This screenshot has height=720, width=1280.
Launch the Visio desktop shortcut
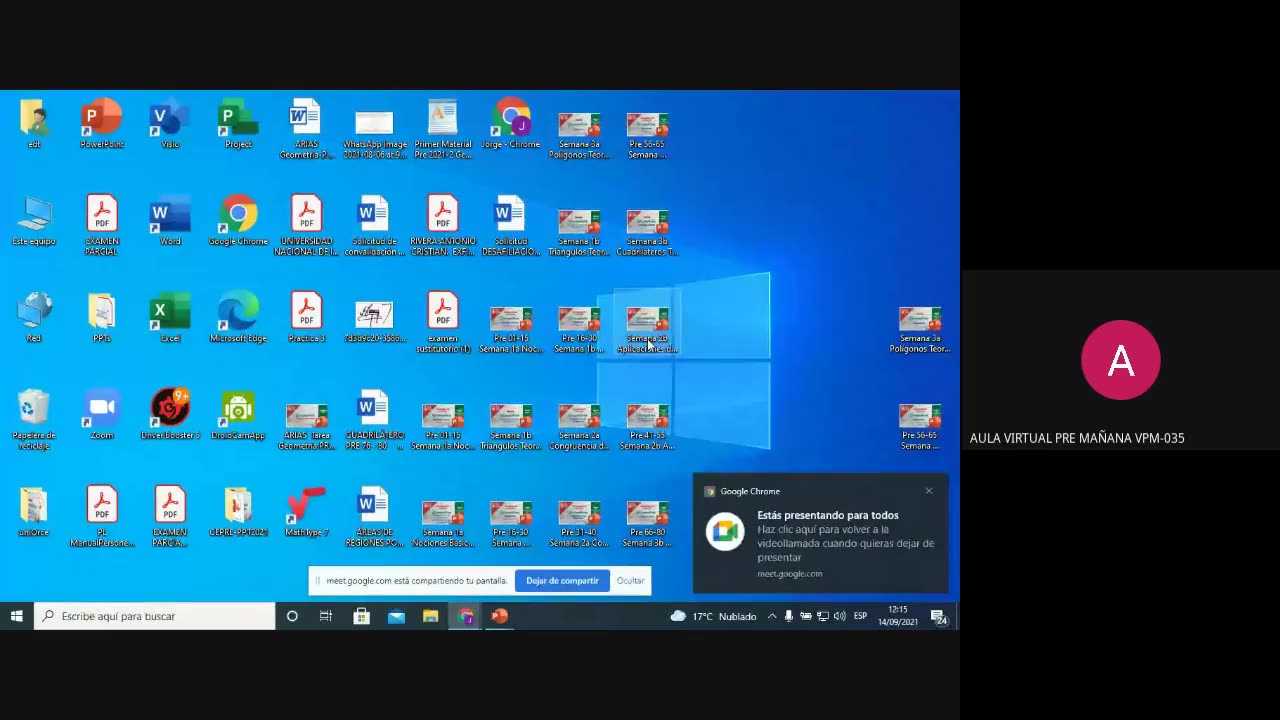pyautogui.click(x=170, y=124)
